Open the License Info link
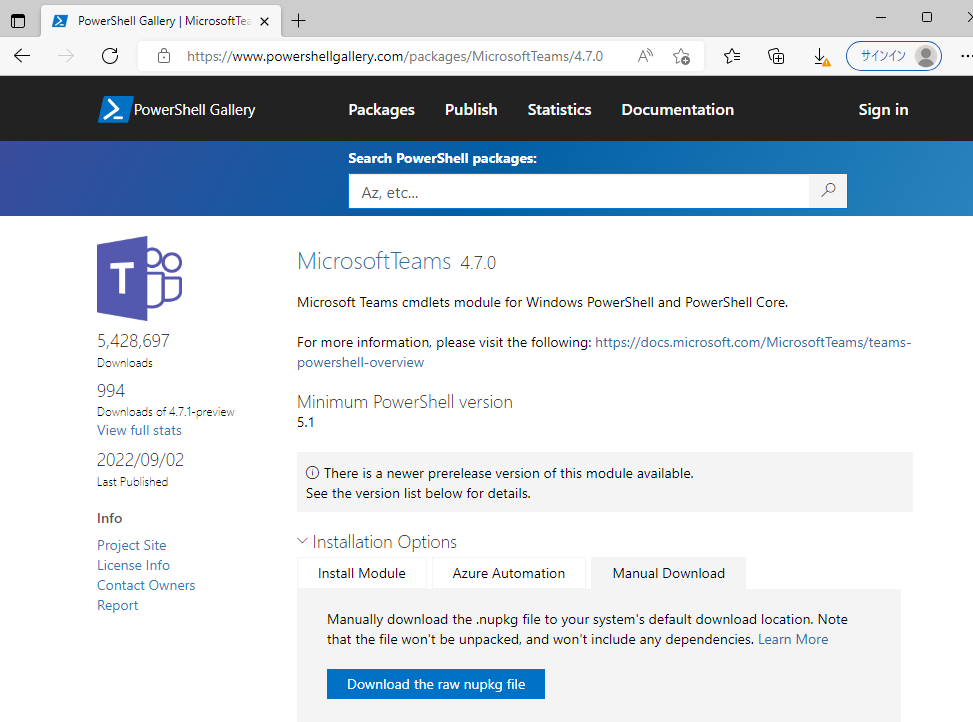Screen dimensions: 973x722 pyautogui.click(x=133, y=565)
